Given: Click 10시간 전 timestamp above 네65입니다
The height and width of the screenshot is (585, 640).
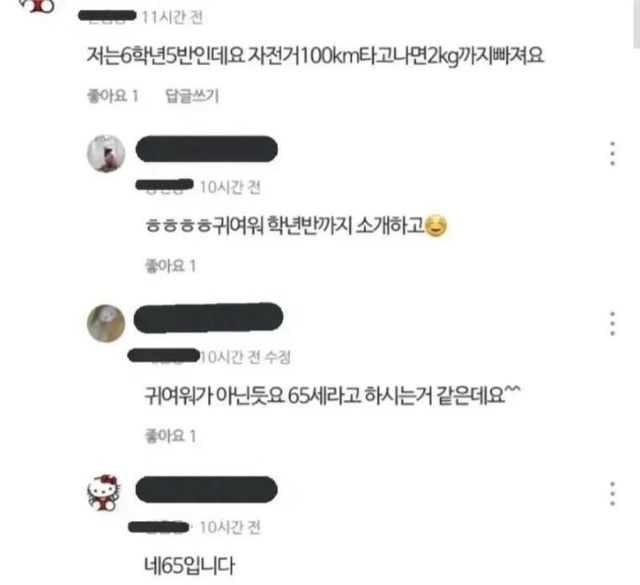Looking at the screenshot, I should (x=230, y=527).
